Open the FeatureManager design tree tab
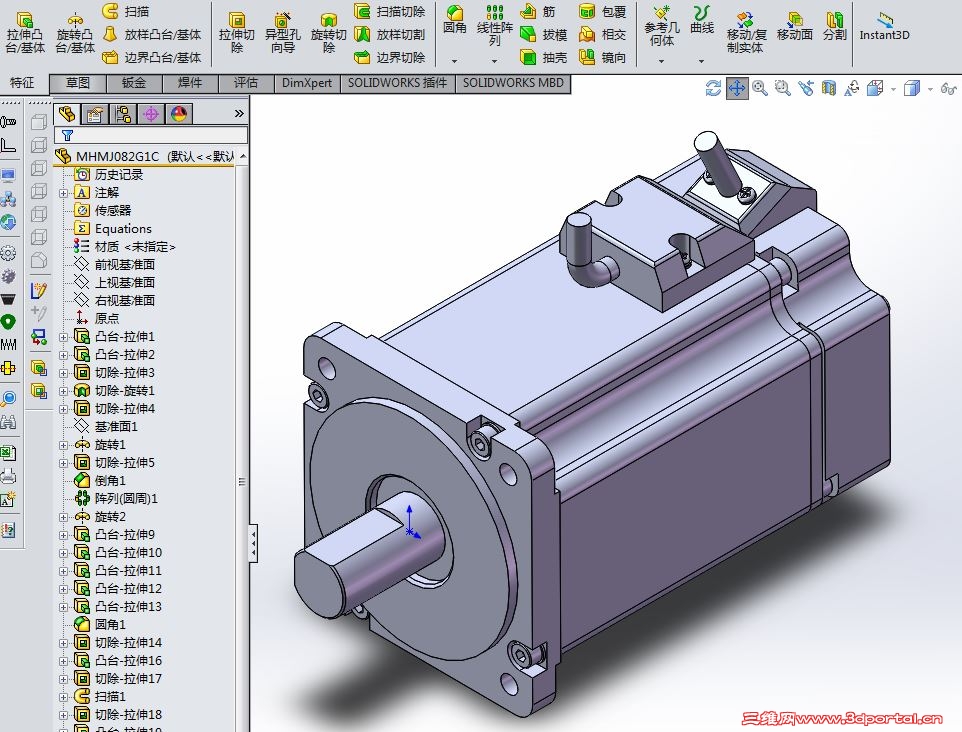962x732 pixels. coord(67,114)
